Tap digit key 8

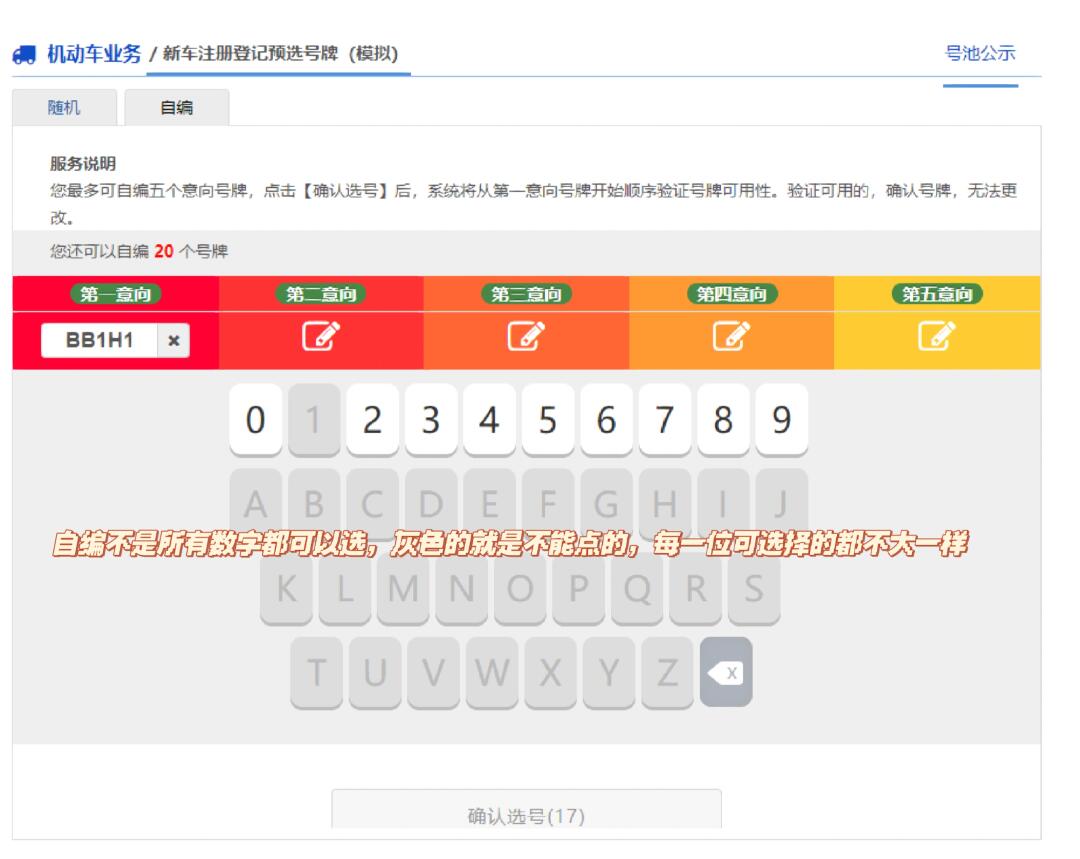point(723,420)
